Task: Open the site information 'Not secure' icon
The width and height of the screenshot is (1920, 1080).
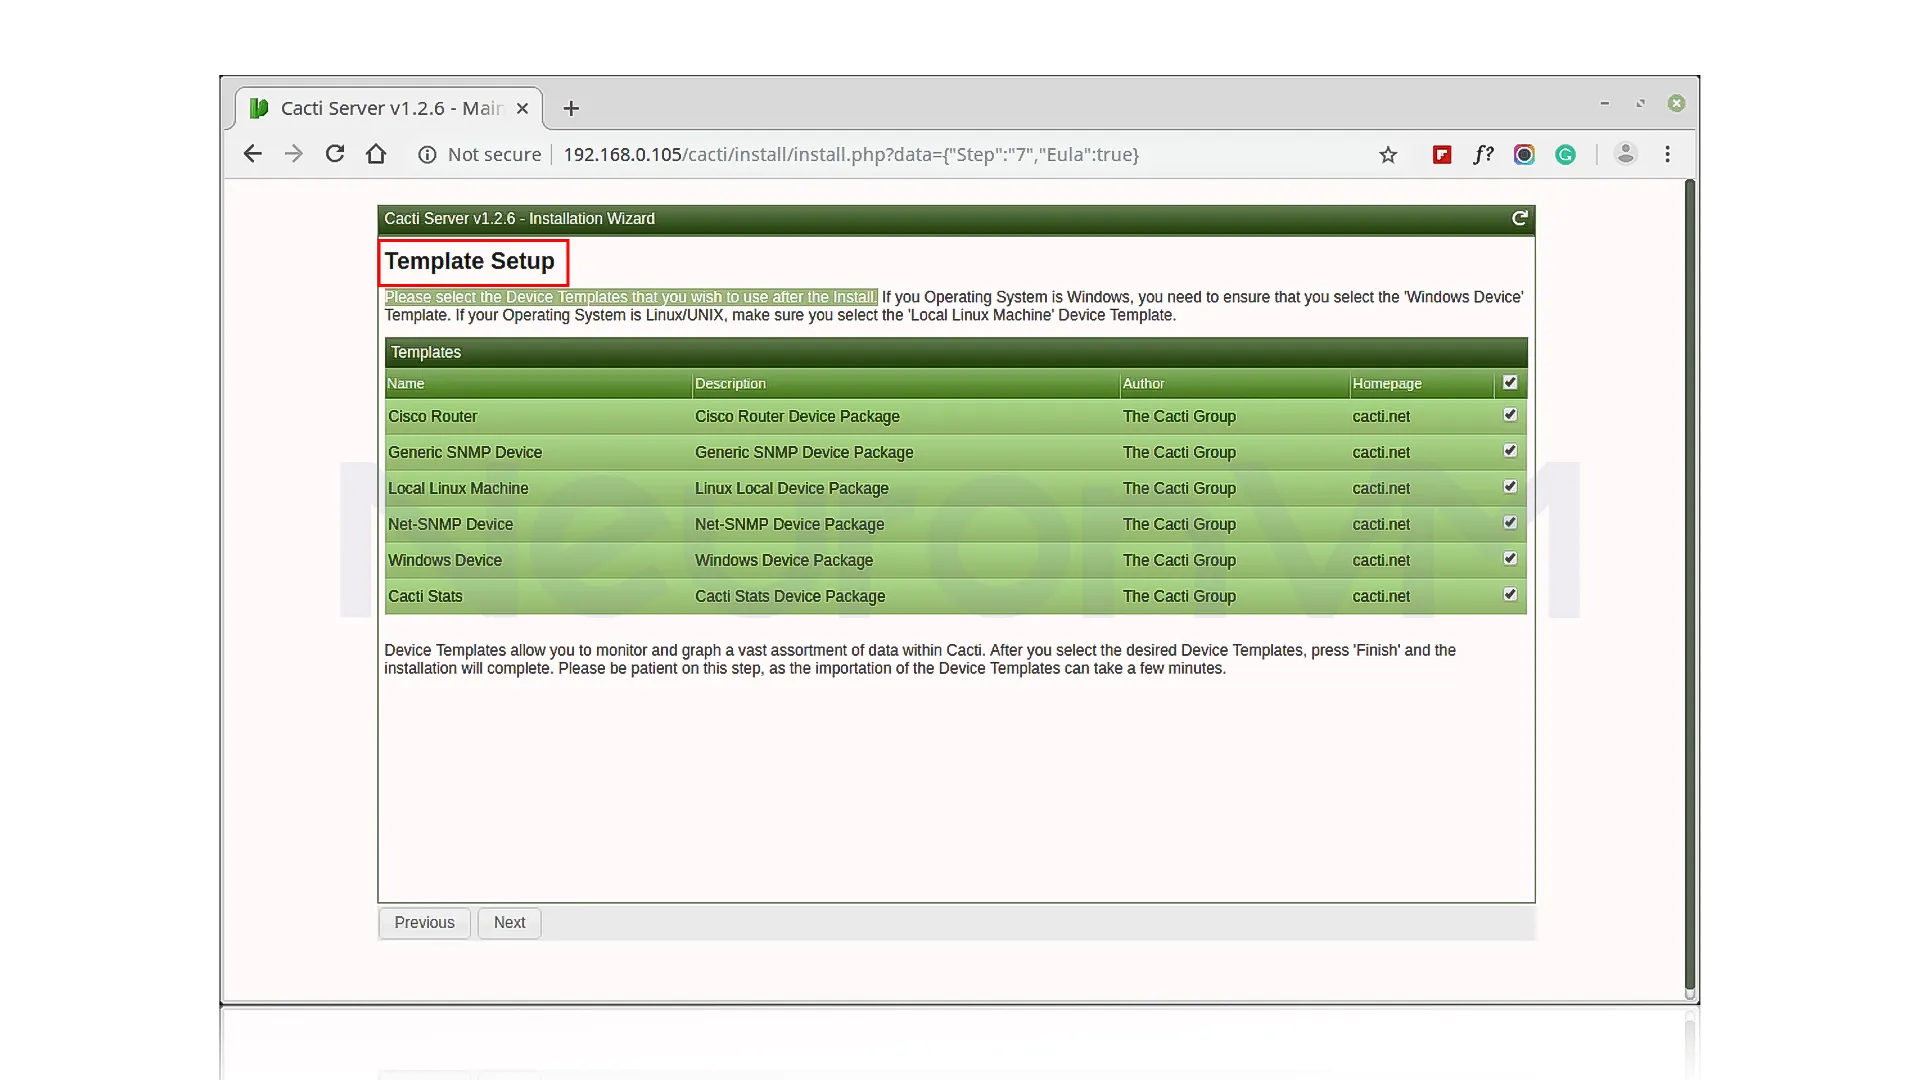Action: coord(427,155)
